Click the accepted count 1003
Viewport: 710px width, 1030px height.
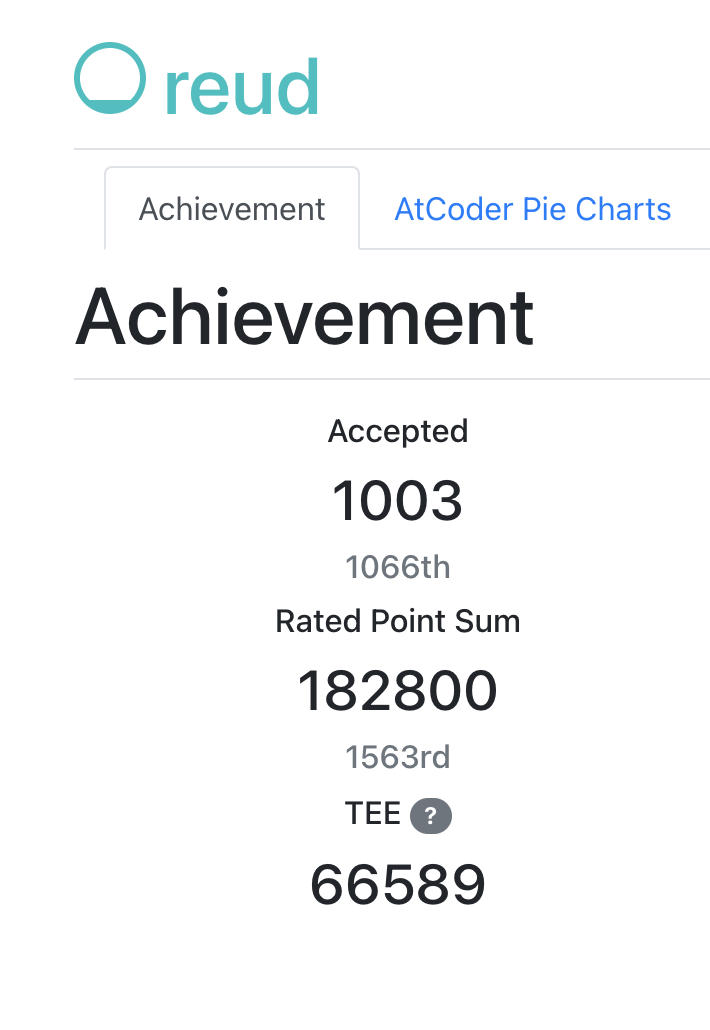(x=398, y=500)
